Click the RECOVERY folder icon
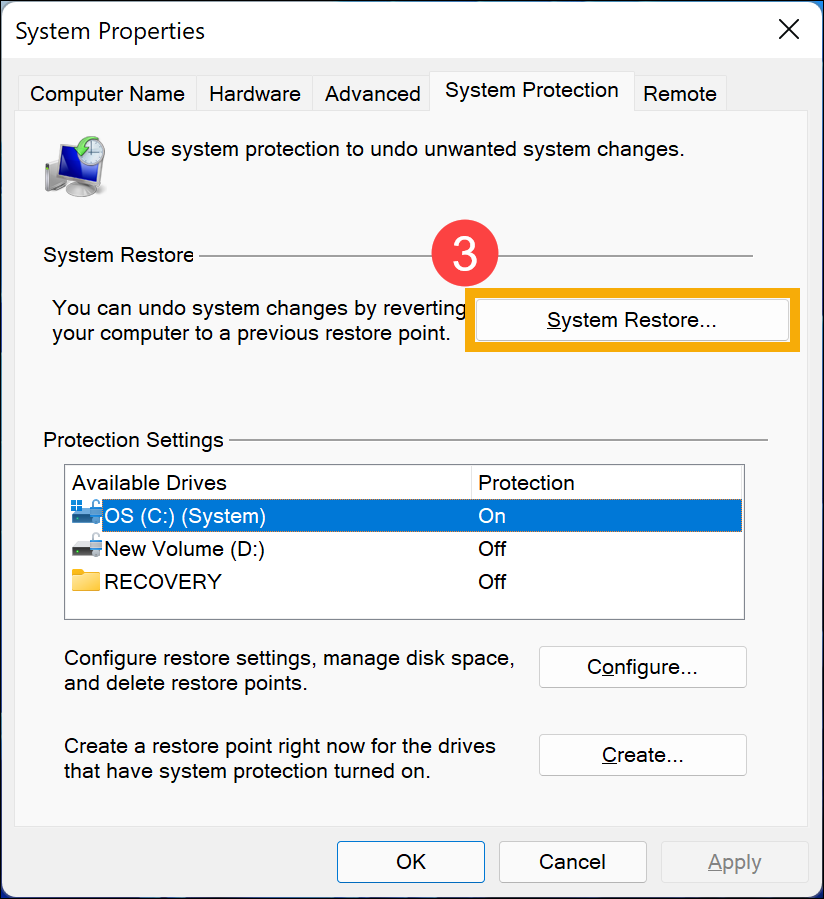Viewport: 824px width, 899px height. 86,580
